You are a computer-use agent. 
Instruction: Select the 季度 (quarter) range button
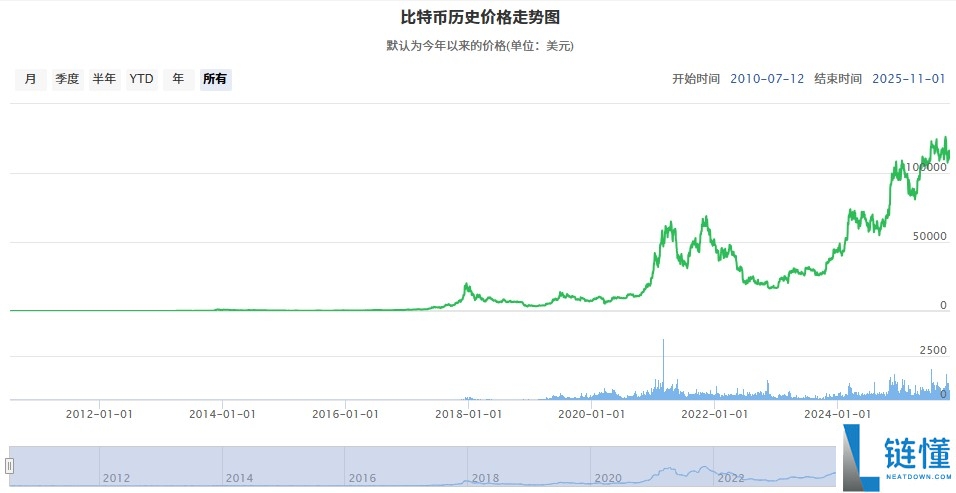[x=68, y=79]
